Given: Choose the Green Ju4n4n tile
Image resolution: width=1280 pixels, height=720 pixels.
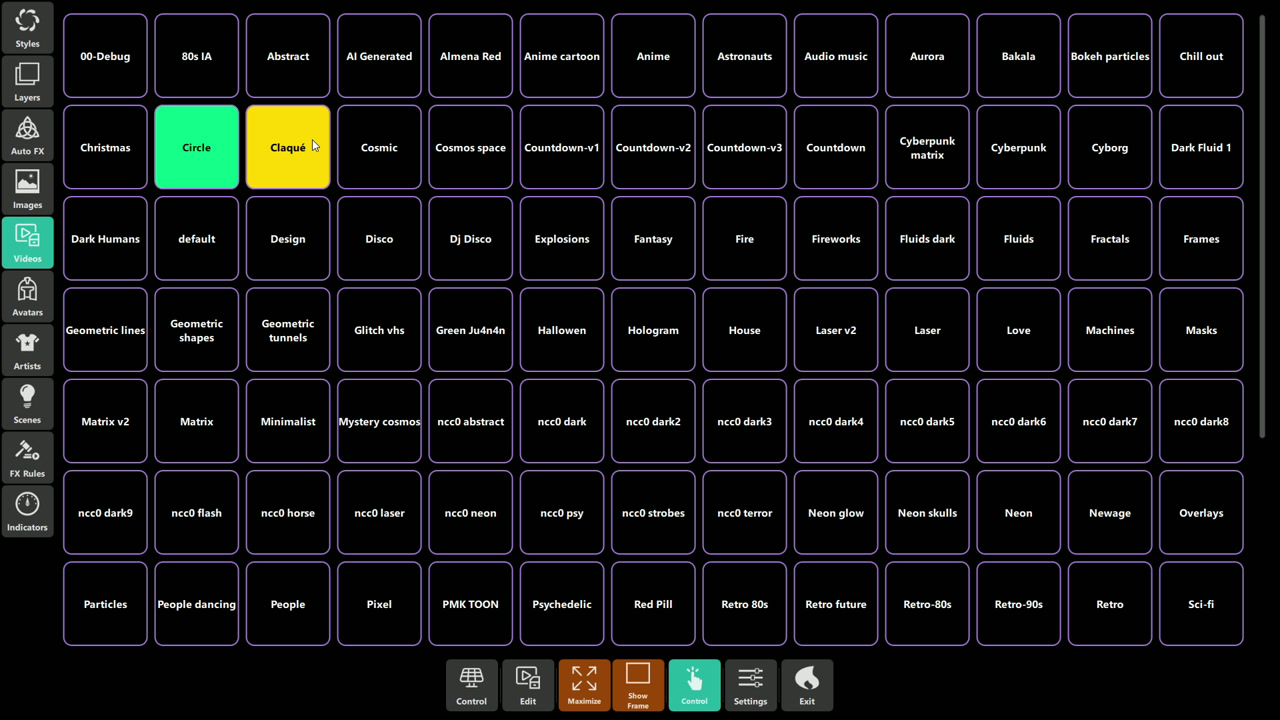Looking at the screenshot, I should (x=470, y=330).
